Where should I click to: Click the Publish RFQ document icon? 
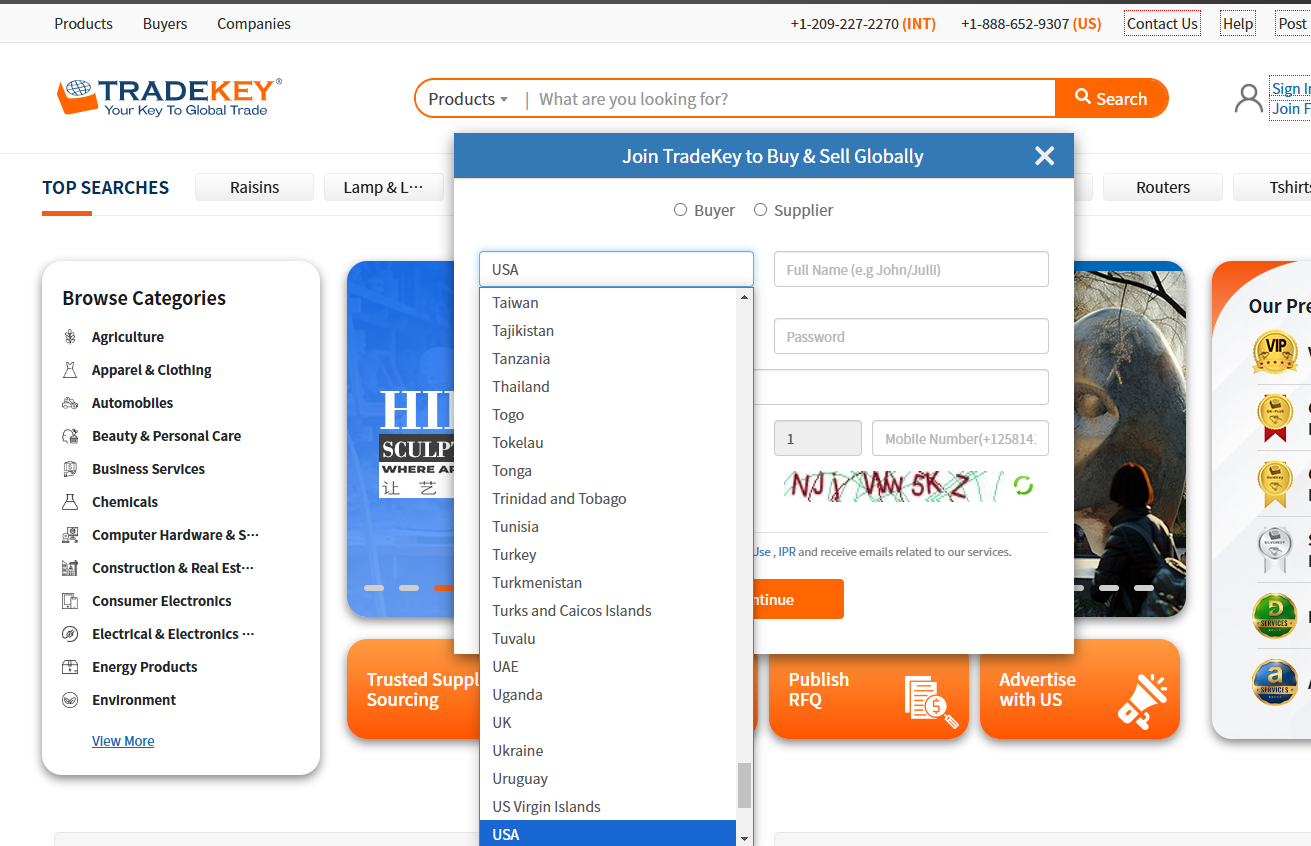[x=930, y=701]
